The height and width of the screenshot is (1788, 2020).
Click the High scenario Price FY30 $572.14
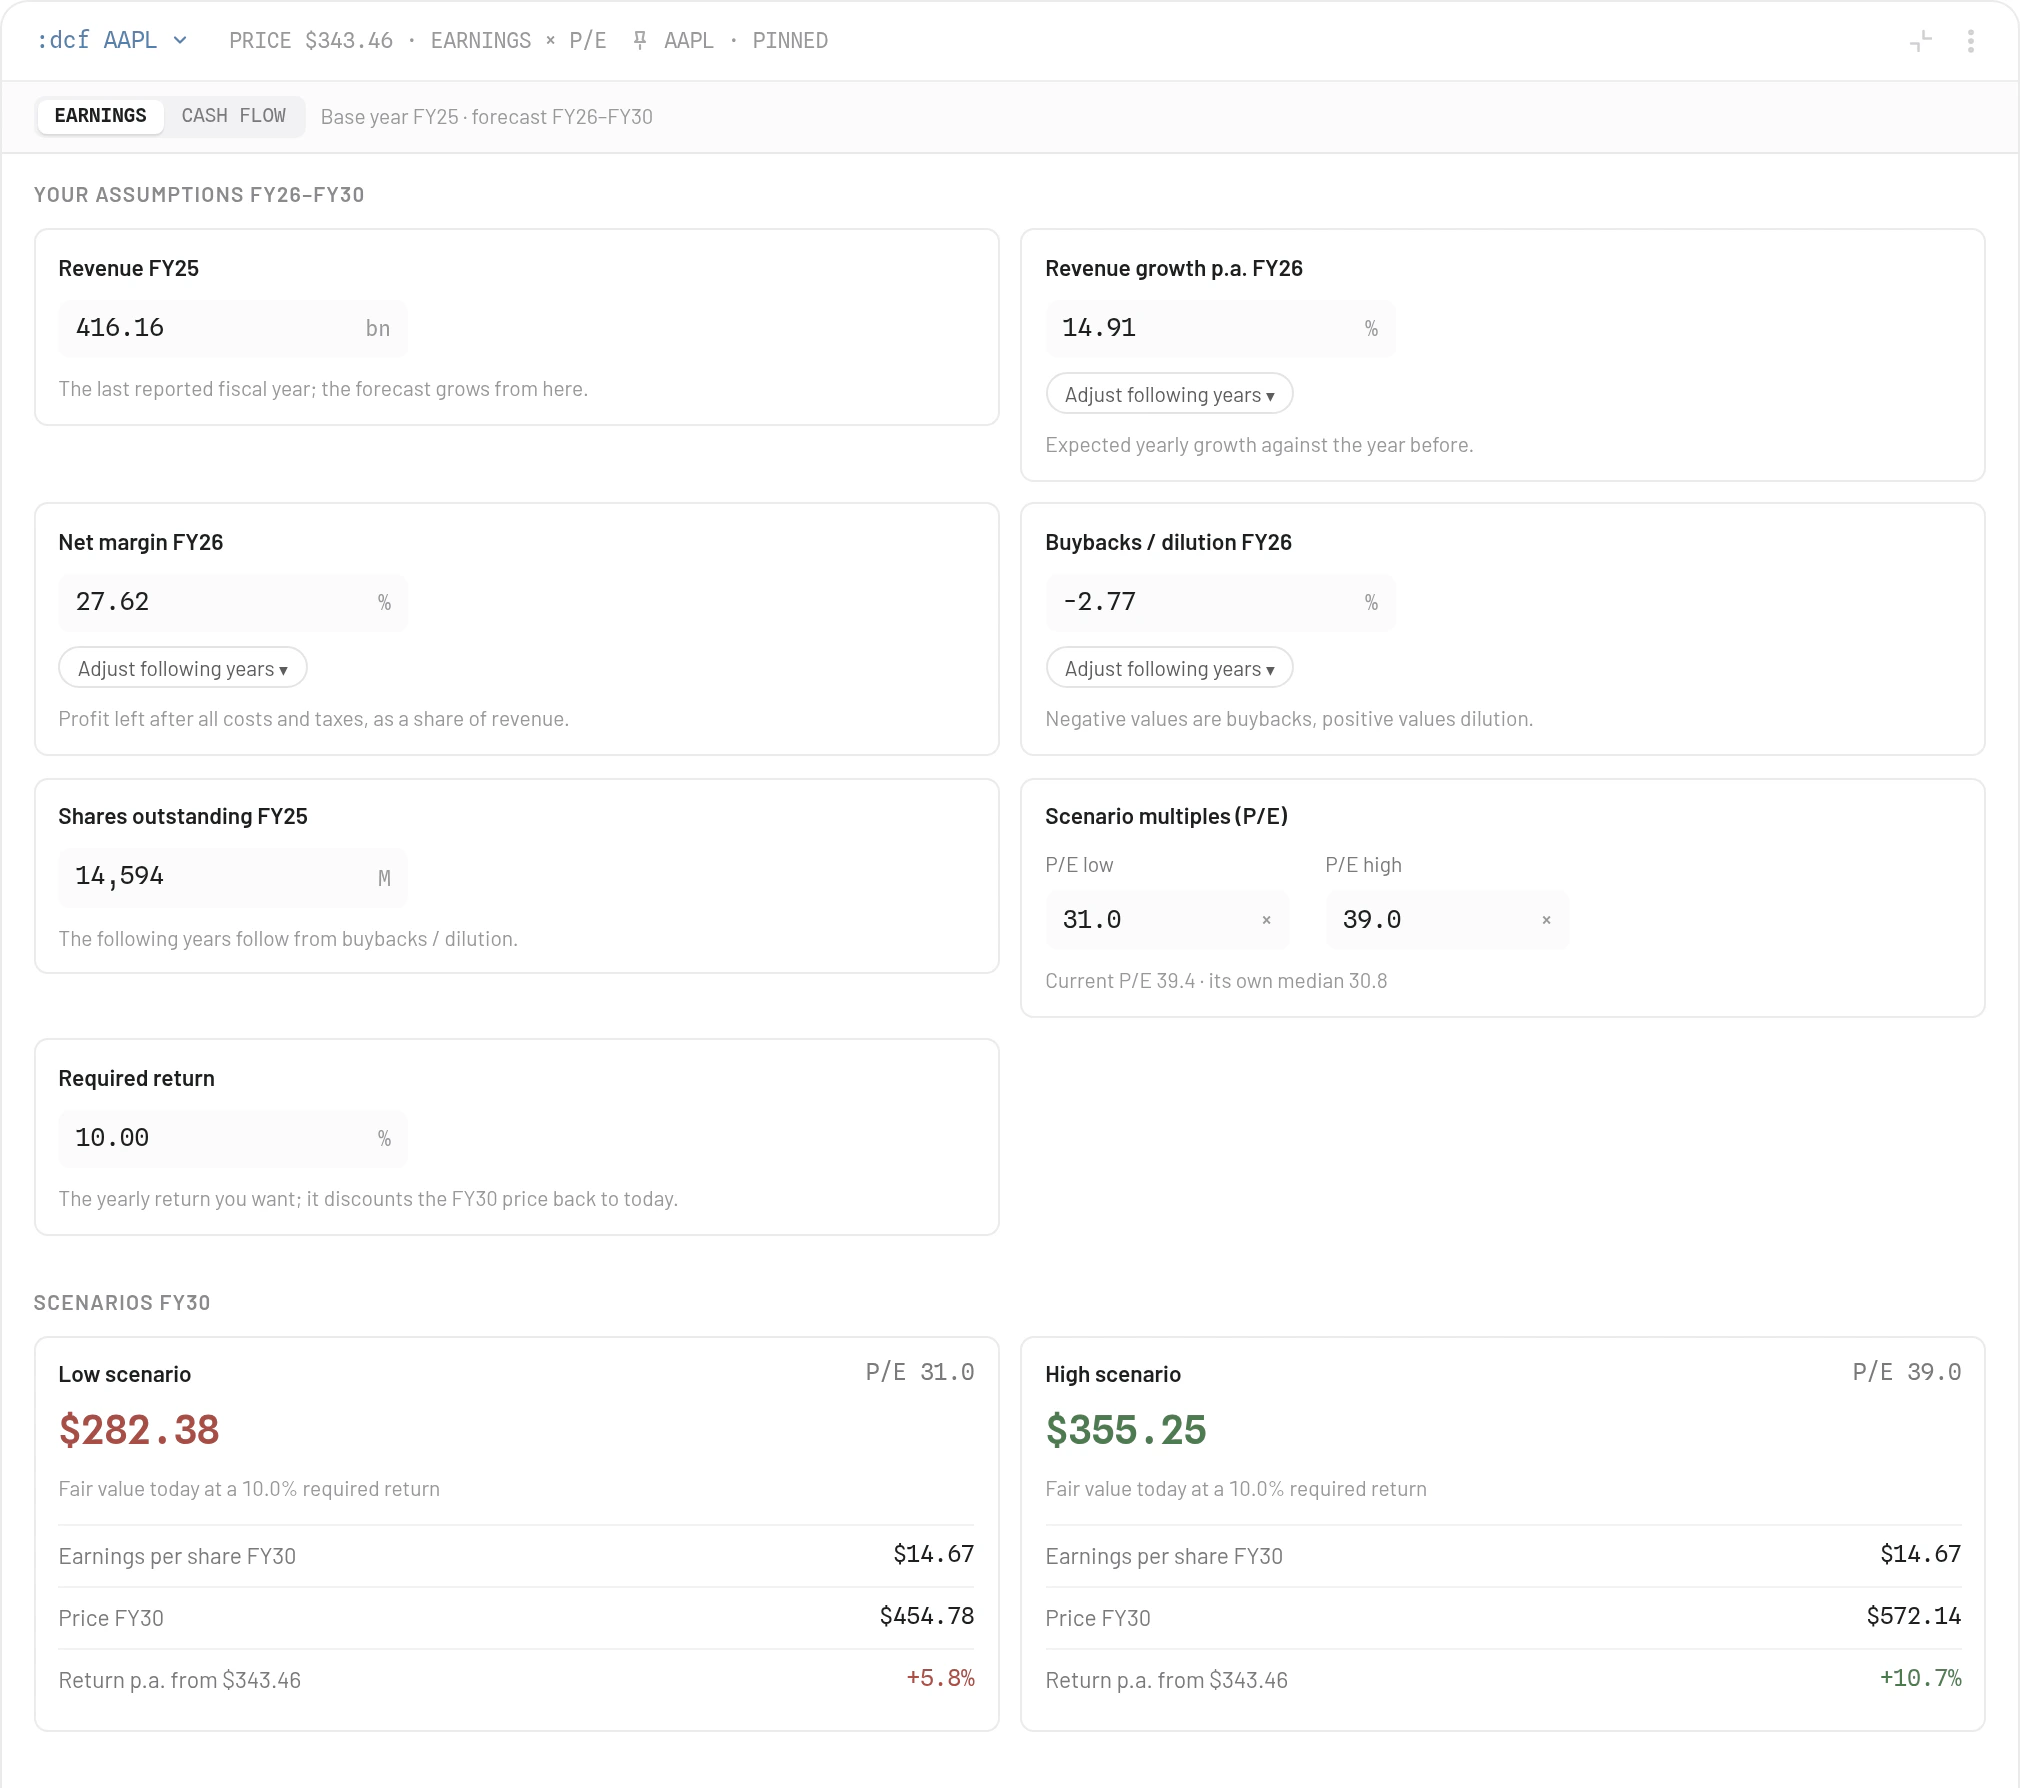[1913, 1616]
